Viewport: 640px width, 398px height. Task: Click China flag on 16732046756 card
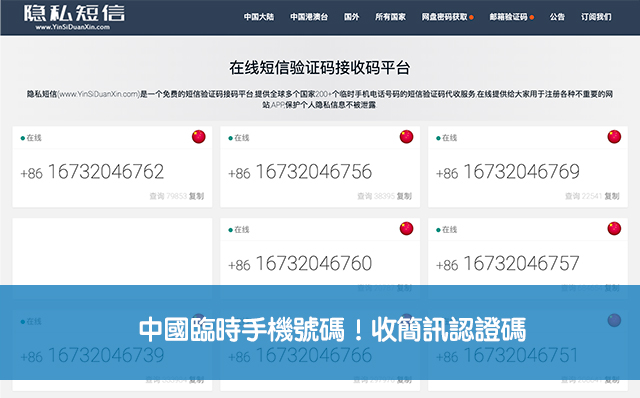click(x=407, y=137)
